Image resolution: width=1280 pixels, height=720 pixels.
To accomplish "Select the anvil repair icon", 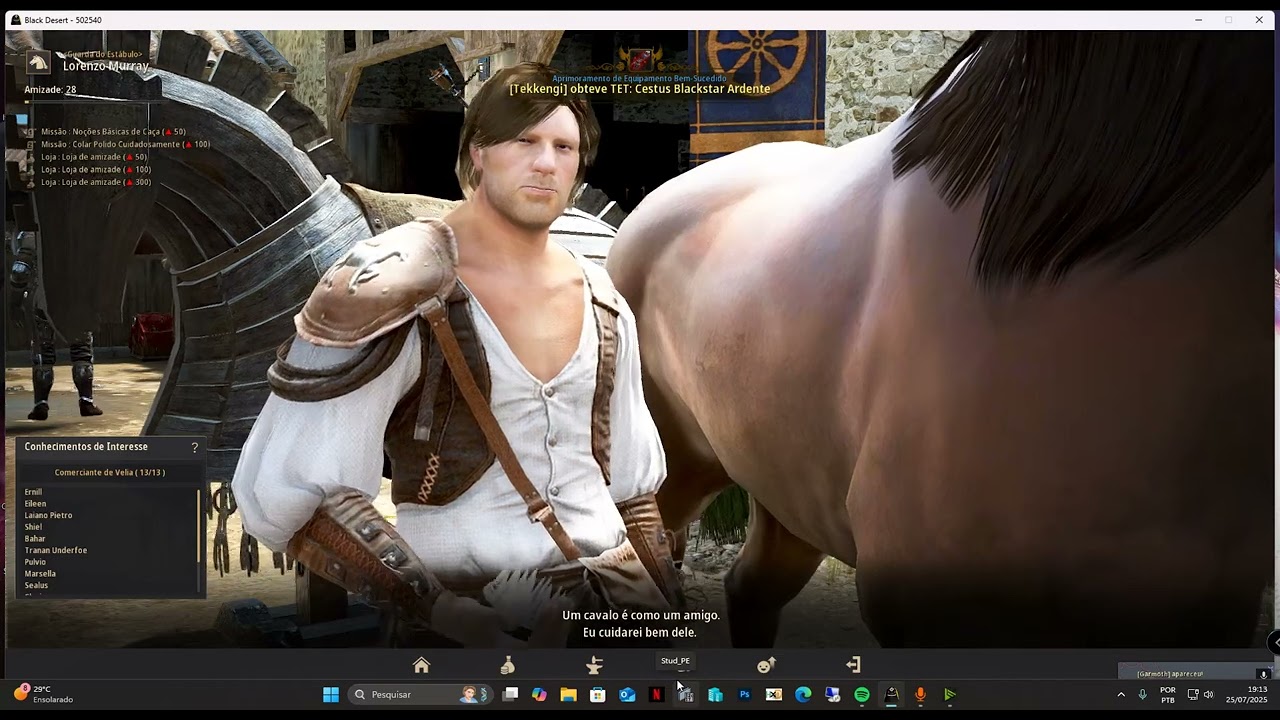I will tap(594, 665).
